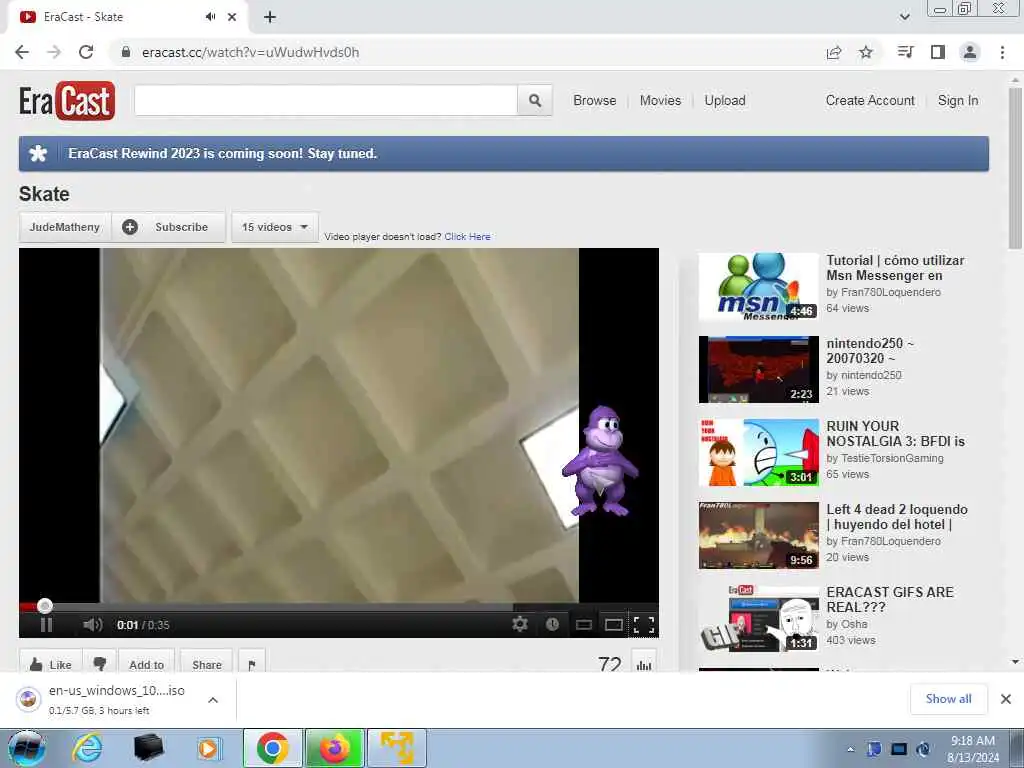Go to EraCast home via logo
This screenshot has width=1024, height=768.
click(67, 101)
